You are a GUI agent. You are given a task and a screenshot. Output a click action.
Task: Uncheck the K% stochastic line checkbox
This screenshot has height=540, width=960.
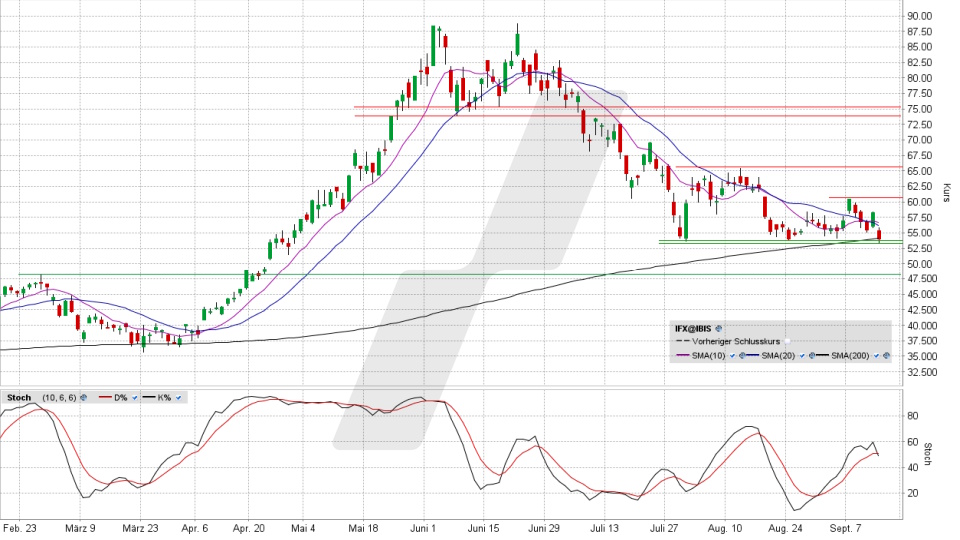click(x=179, y=397)
